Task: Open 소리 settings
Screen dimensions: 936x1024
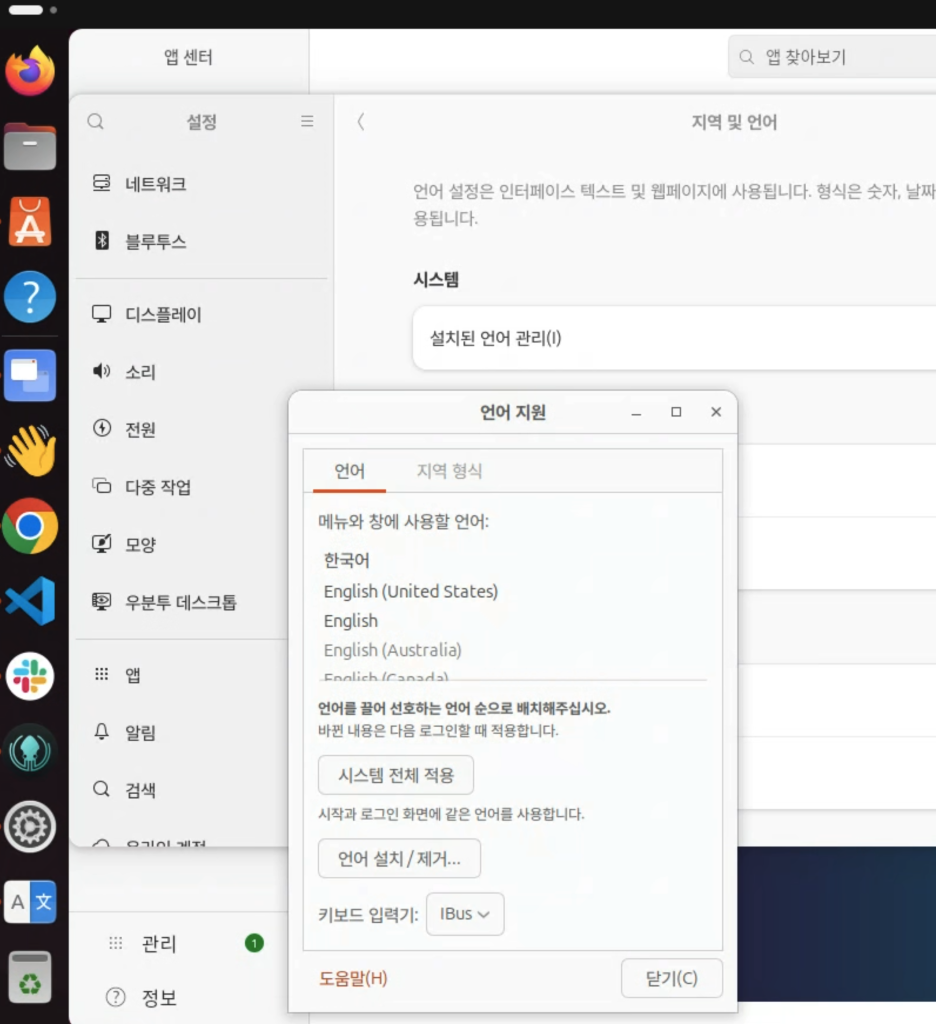Action: click(x=202, y=372)
